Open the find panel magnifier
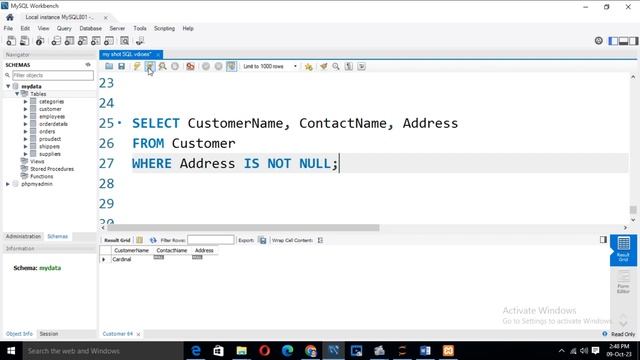Viewport: 640px width, 360px height. click(x=336, y=66)
